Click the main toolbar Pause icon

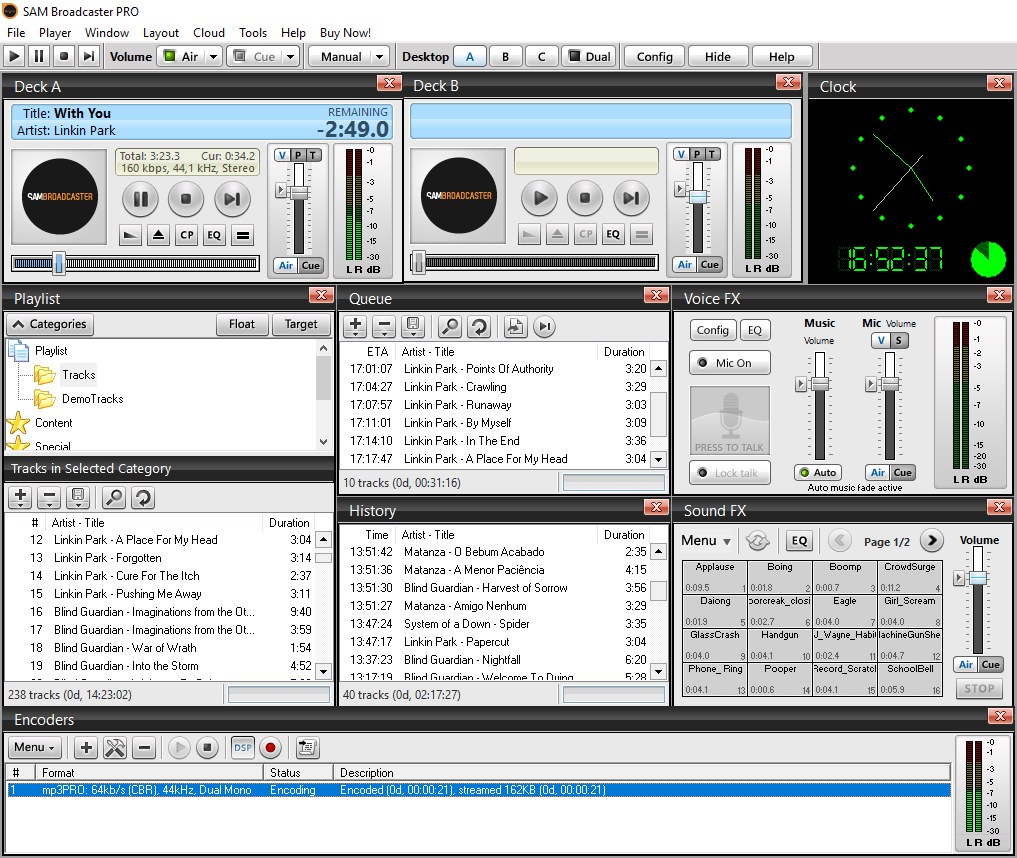coord(39,56)
